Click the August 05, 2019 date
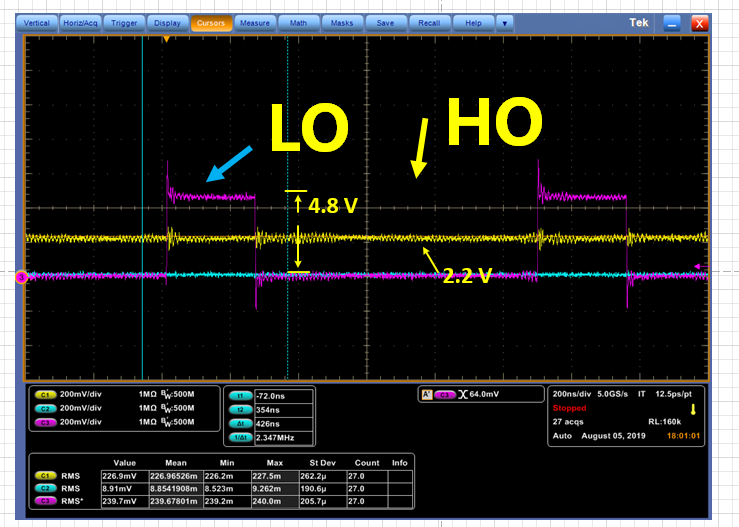The width and height of the screenshot is (739, 527). click(x=613, y=436)
